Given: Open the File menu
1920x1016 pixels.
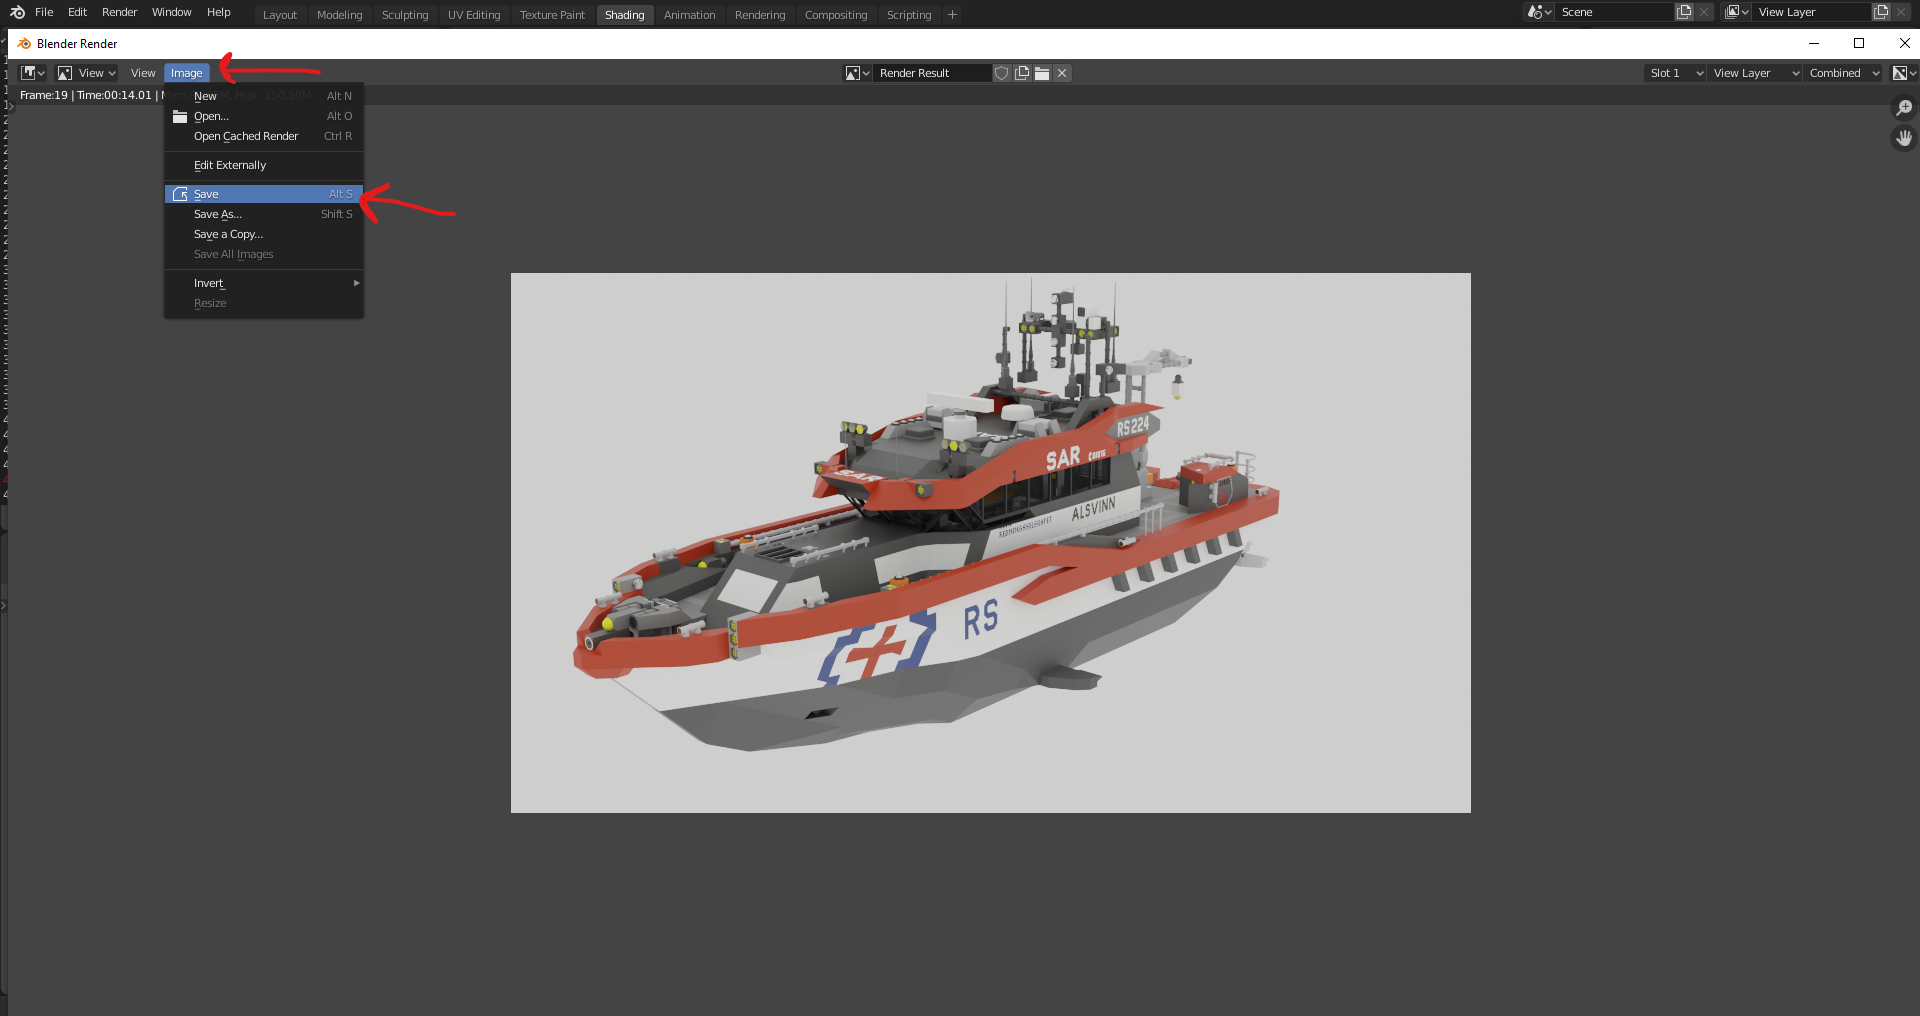Looking at the screenshot, I should pos(44,13).
